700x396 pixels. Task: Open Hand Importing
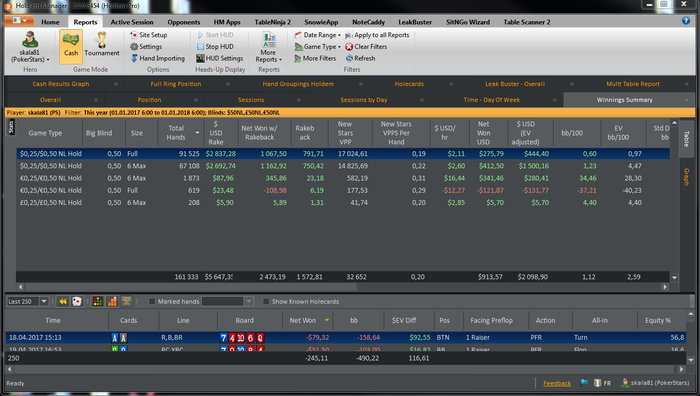158,58
